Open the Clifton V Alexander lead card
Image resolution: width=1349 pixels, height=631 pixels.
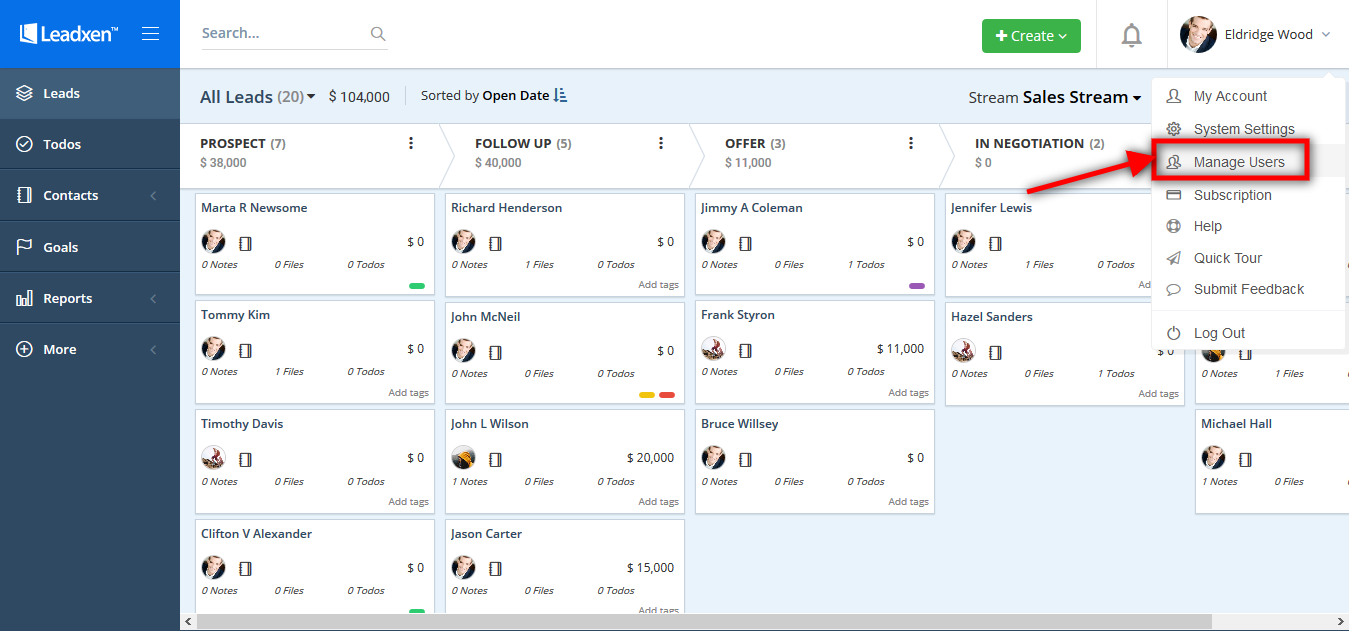coord(315,566)
